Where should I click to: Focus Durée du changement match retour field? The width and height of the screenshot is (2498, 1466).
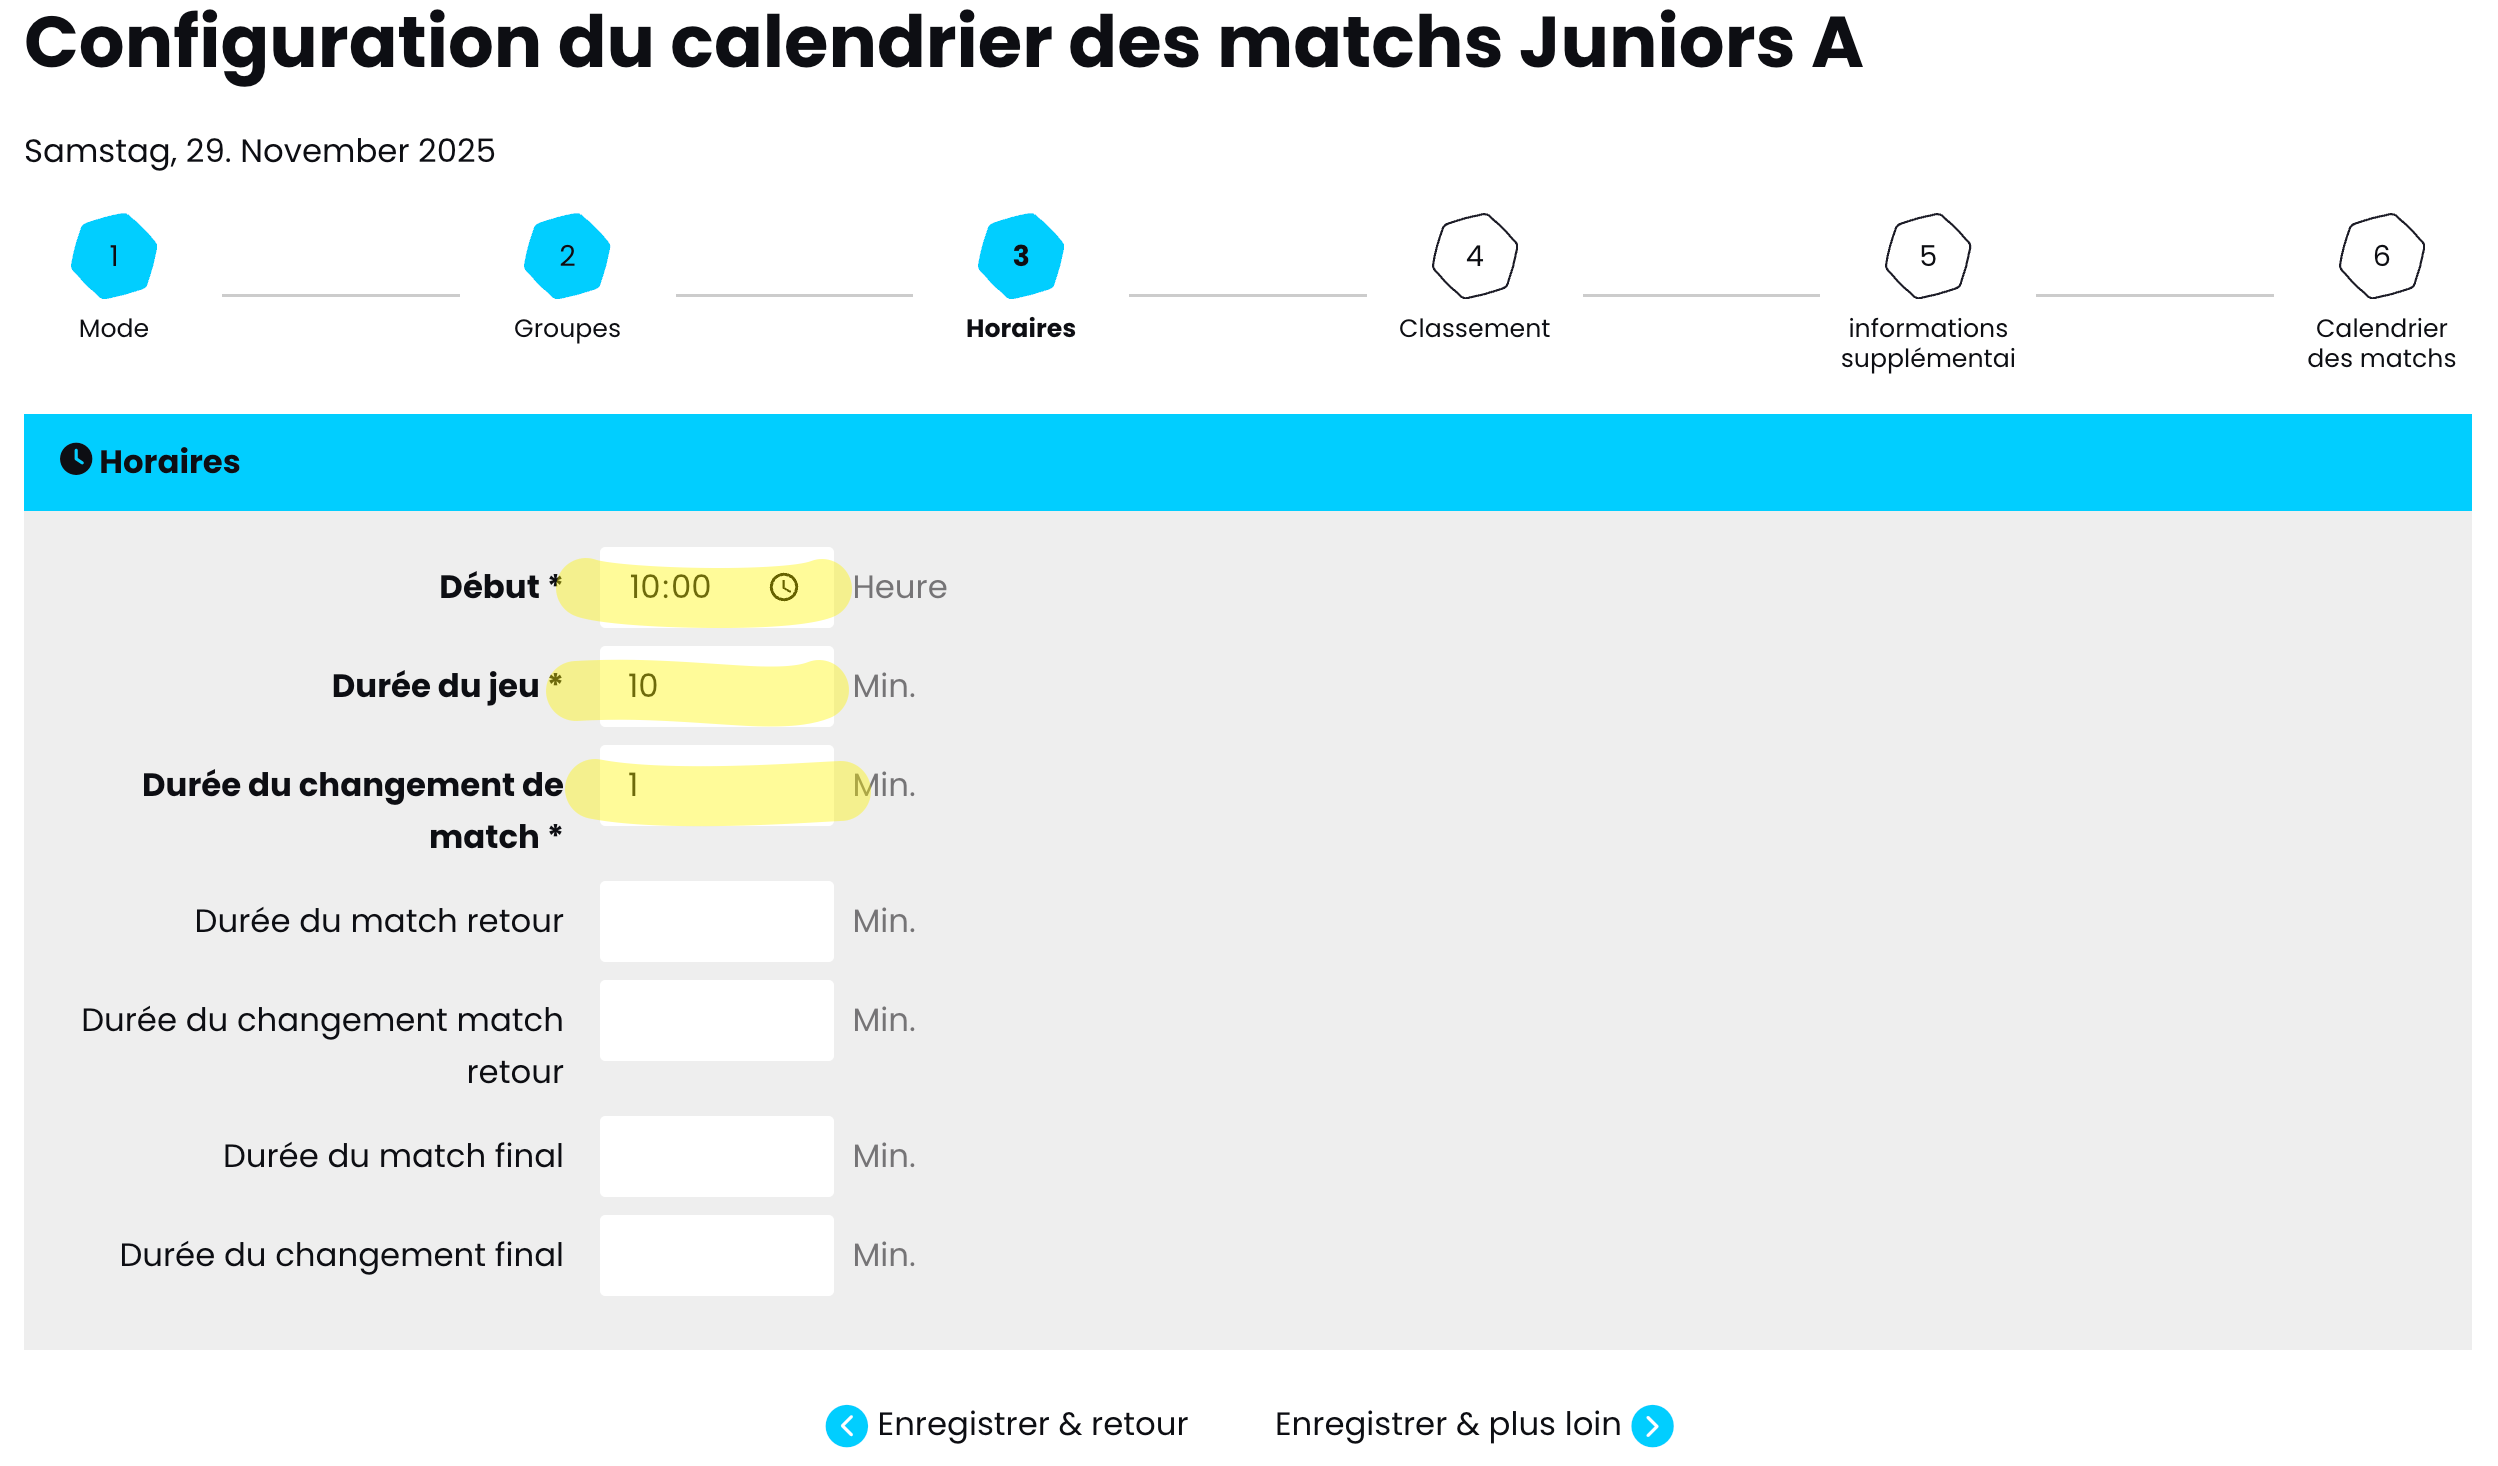pyautogui.click(x=716, y=1020)
